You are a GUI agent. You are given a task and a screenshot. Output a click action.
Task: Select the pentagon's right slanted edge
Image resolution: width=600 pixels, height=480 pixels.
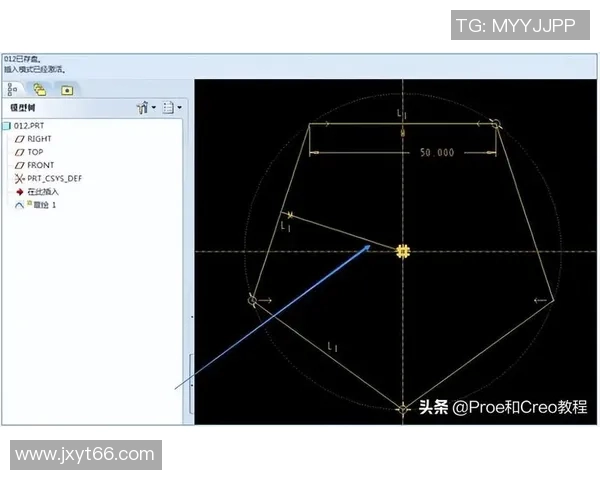[x=525, y=212]
